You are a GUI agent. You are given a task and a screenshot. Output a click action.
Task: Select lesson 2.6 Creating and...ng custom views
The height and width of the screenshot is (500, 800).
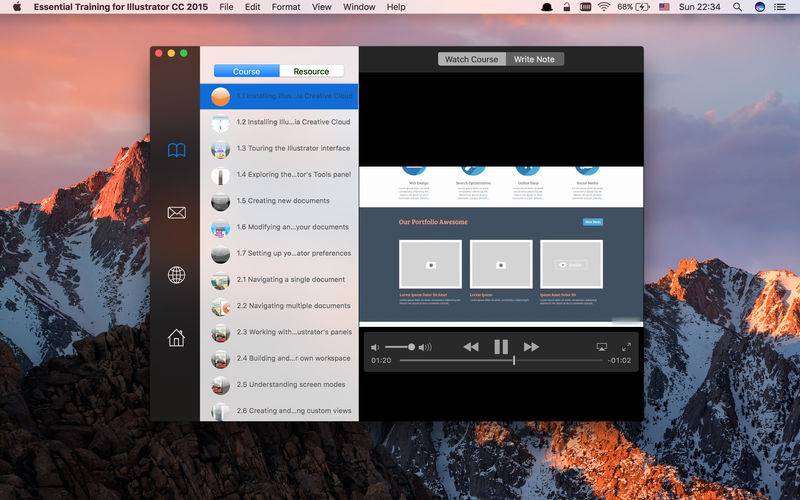pos(279,411)
